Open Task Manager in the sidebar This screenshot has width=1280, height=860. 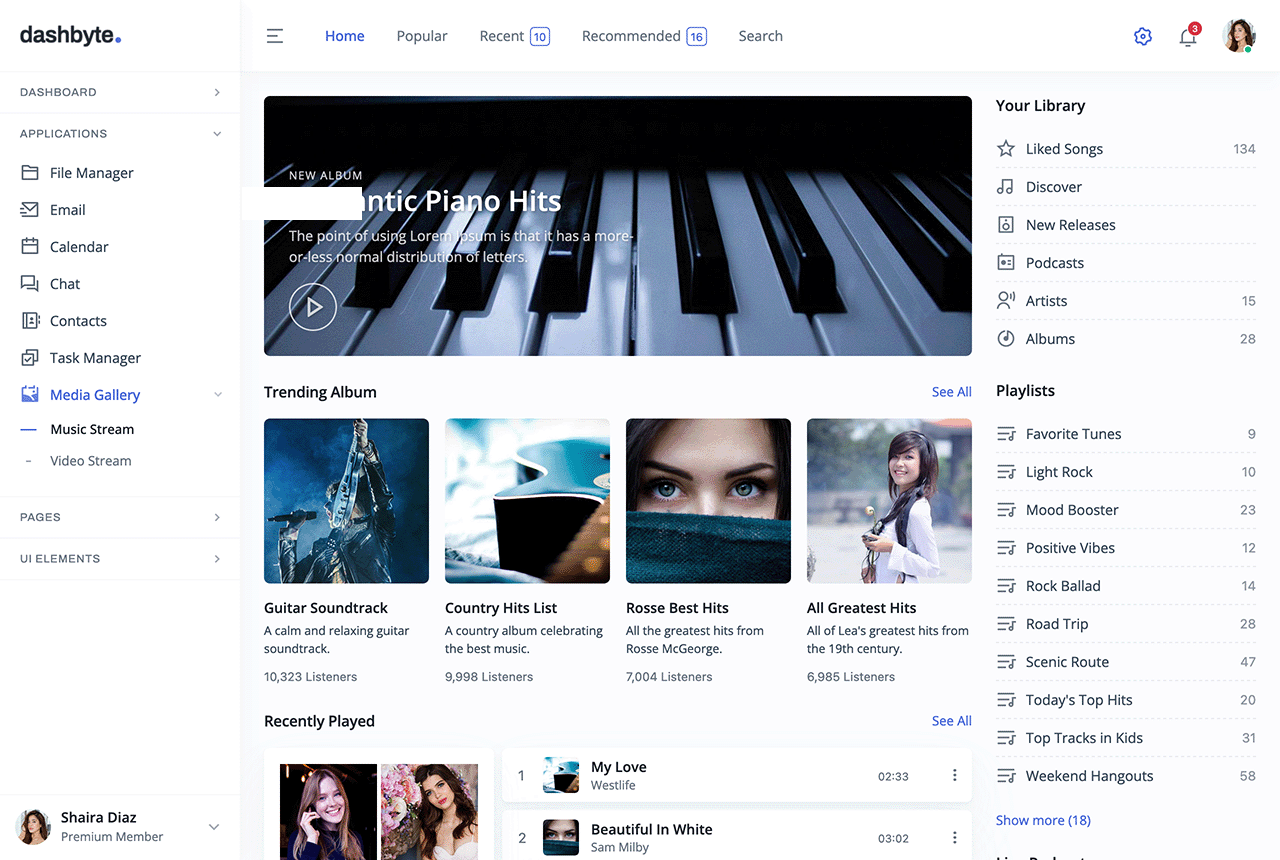click(x=95, y=358)
